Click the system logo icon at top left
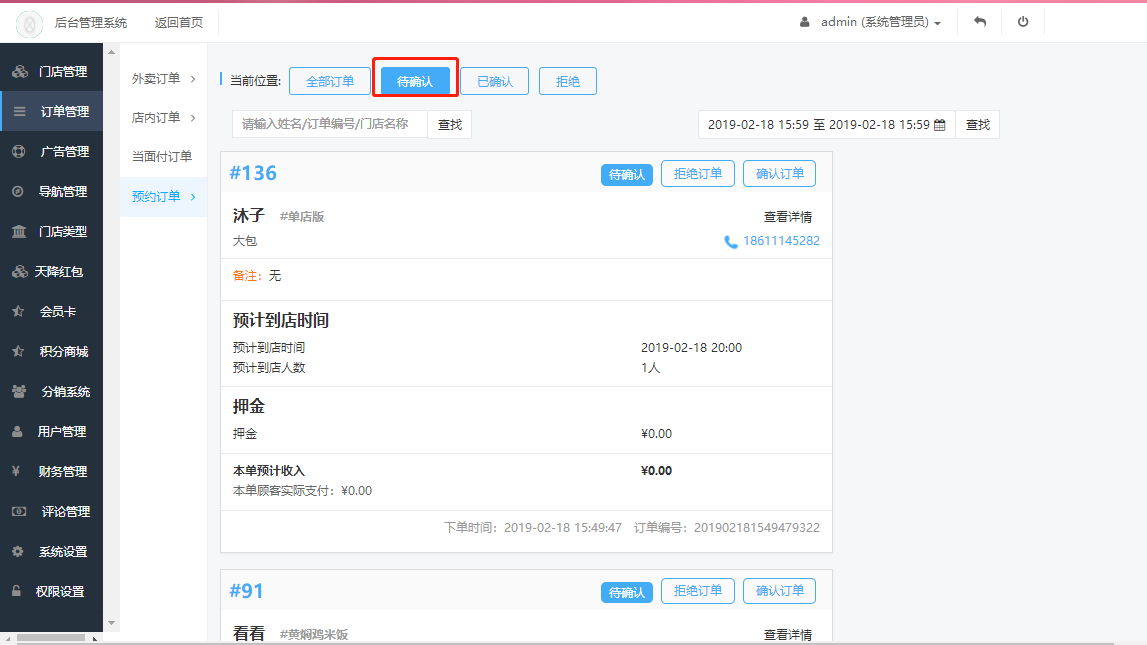 tap(29, 24)
